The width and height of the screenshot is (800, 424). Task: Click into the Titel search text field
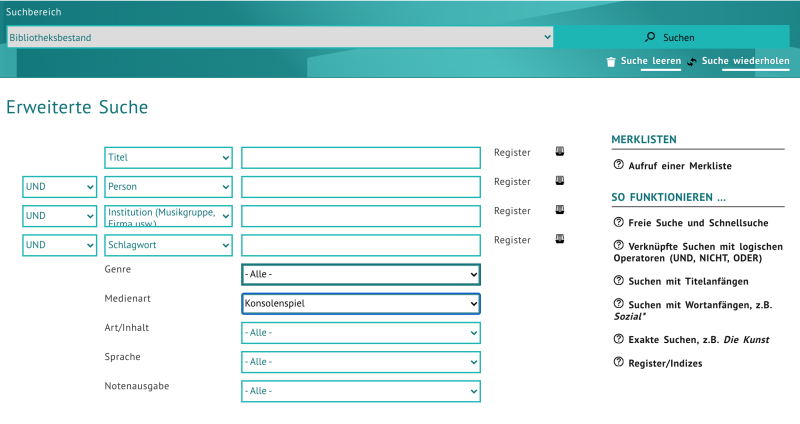point(360,158)
